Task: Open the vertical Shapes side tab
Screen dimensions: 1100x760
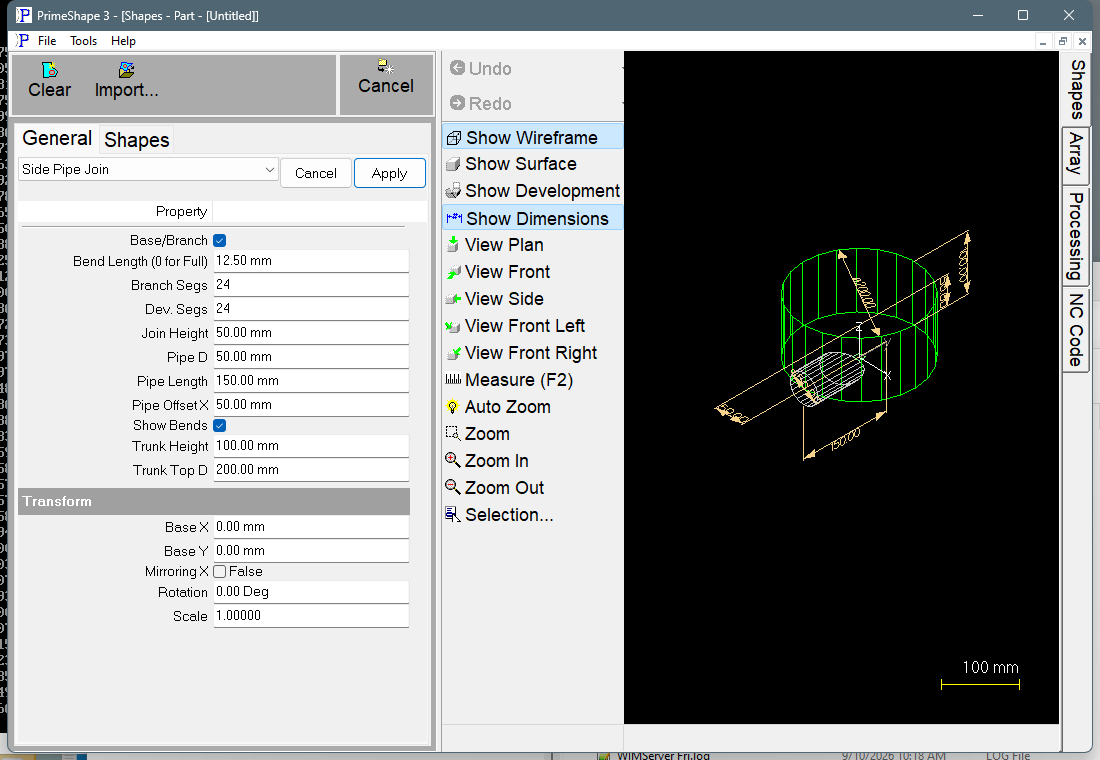Action: 1076,89
